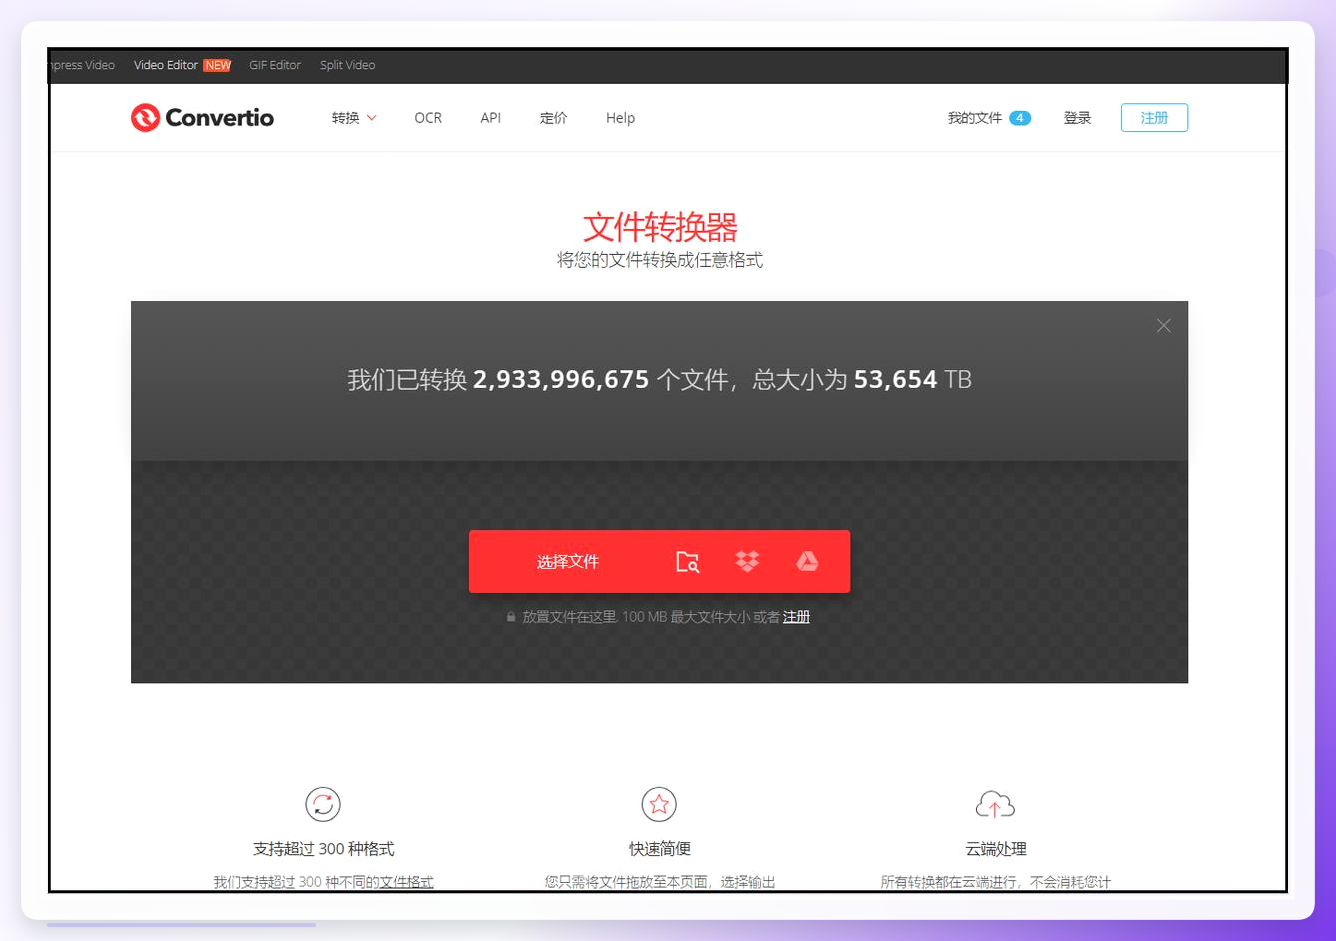The image size is (1336, 941).
Task: Click the 选择文件 button
Action: 568,562
